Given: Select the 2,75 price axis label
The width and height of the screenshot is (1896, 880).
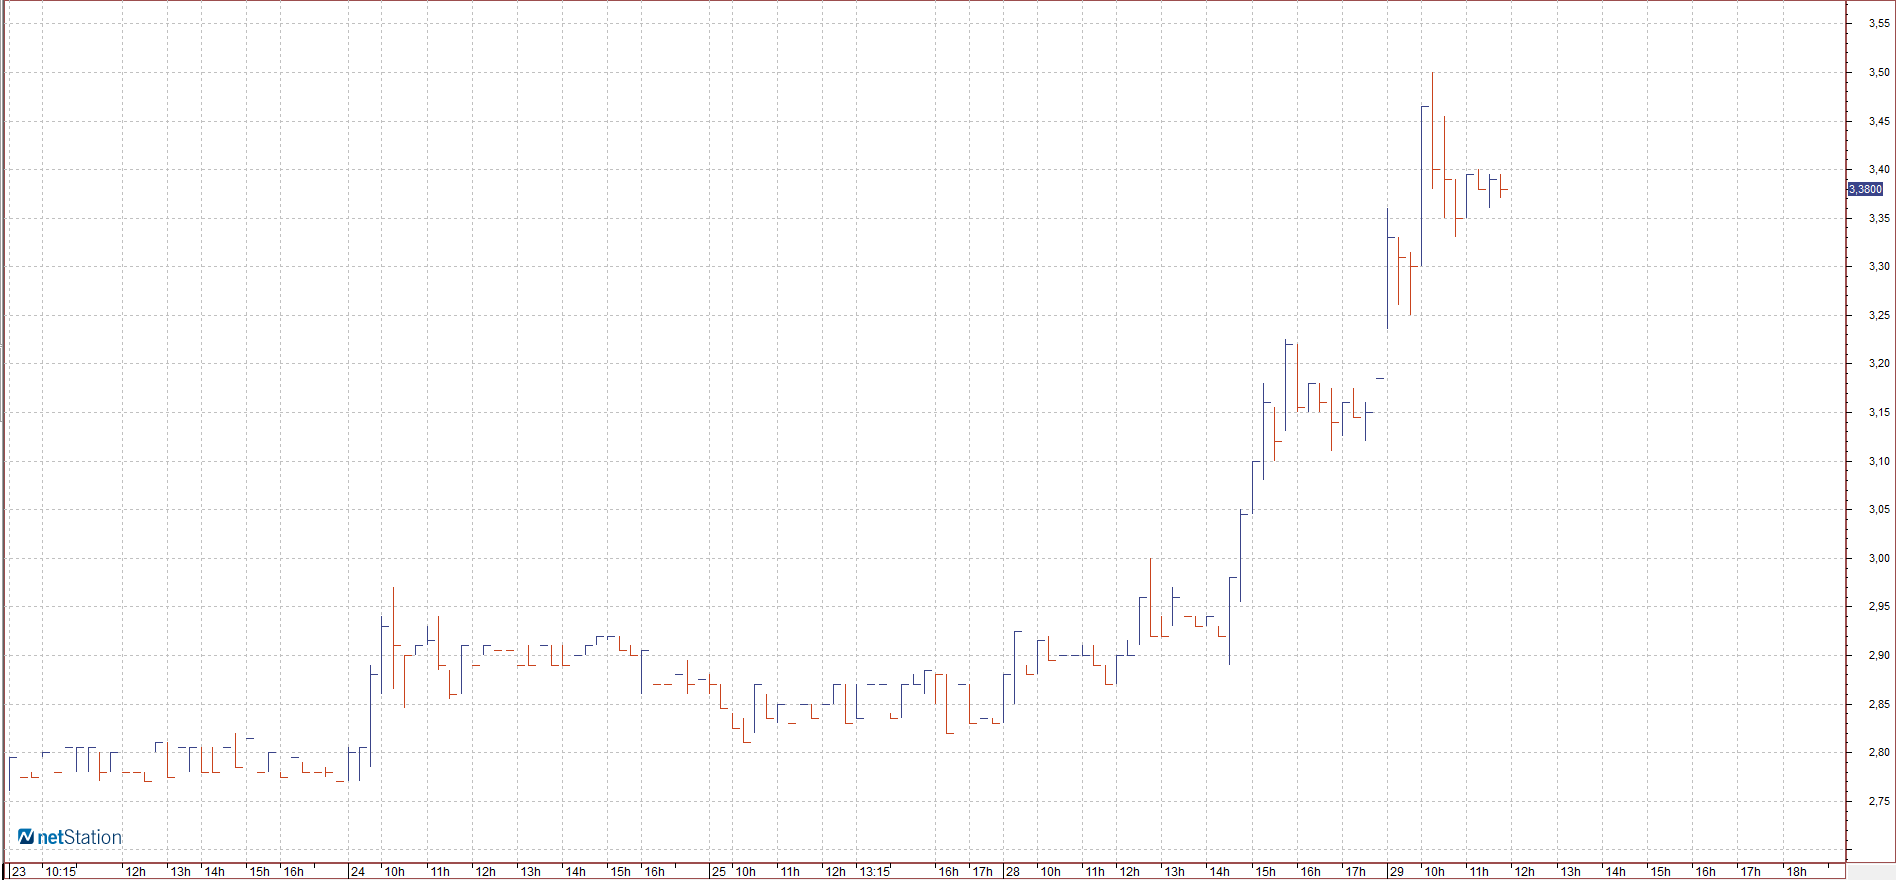Looking at the screenshot, I should pos(1879,801).
